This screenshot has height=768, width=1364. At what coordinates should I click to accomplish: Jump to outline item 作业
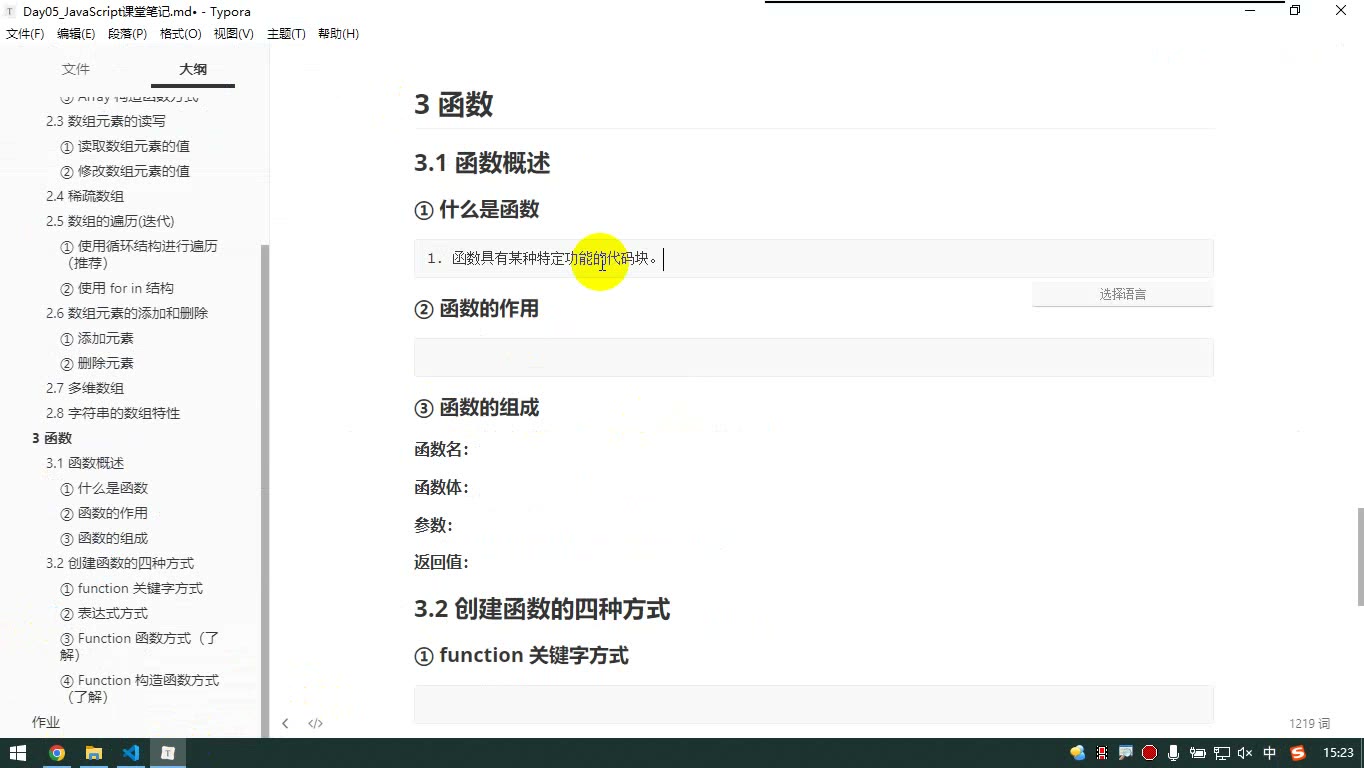tap(46, 722)
